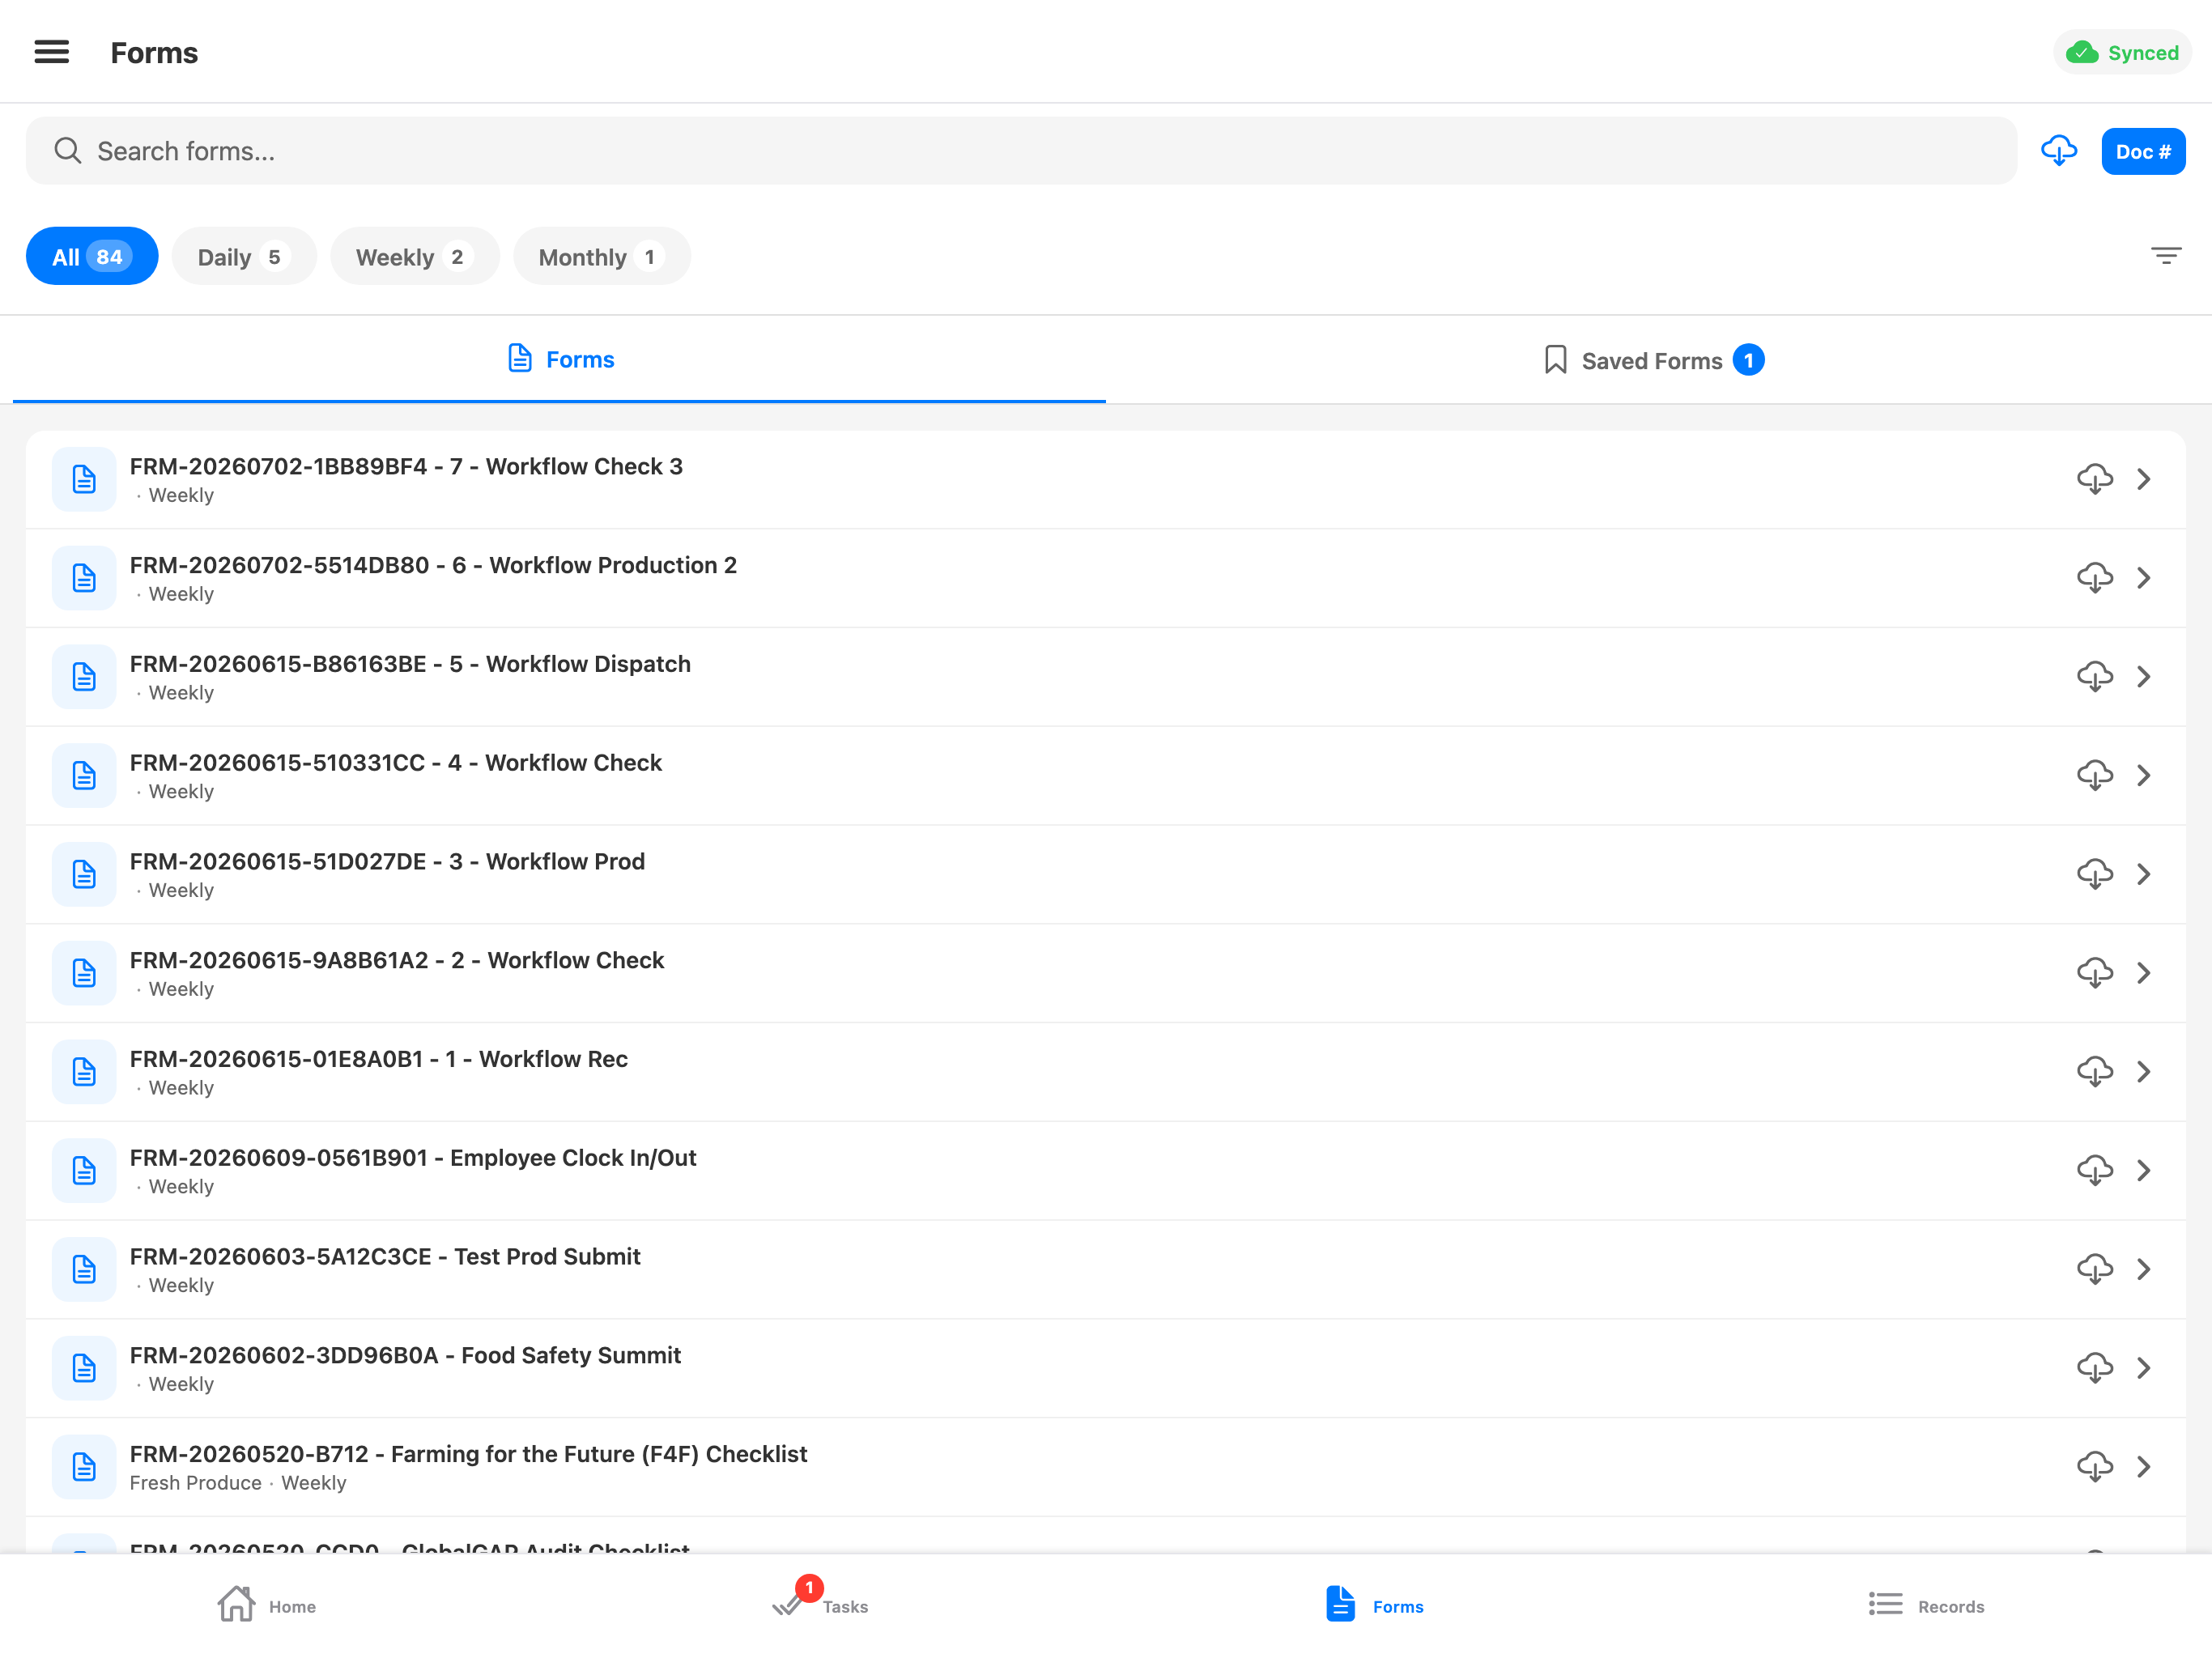The height and width of the screenshot is (1658, 2212).
Task: Filter forms by Daily
Action: [244, 257]
